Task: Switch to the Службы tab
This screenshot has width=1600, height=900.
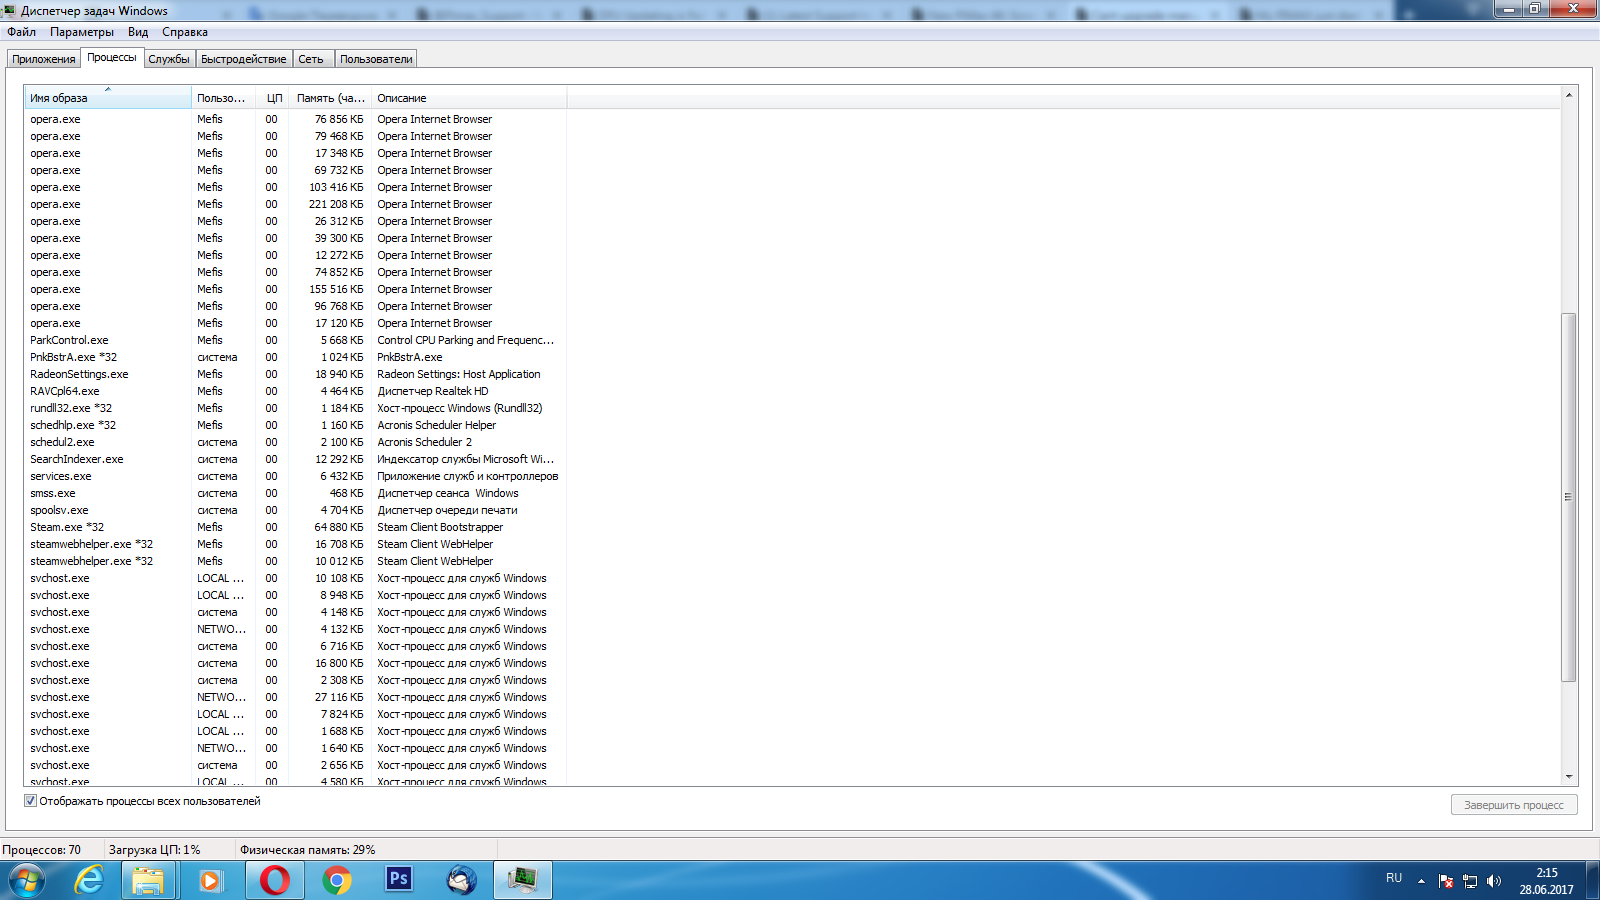Action: 169,59
